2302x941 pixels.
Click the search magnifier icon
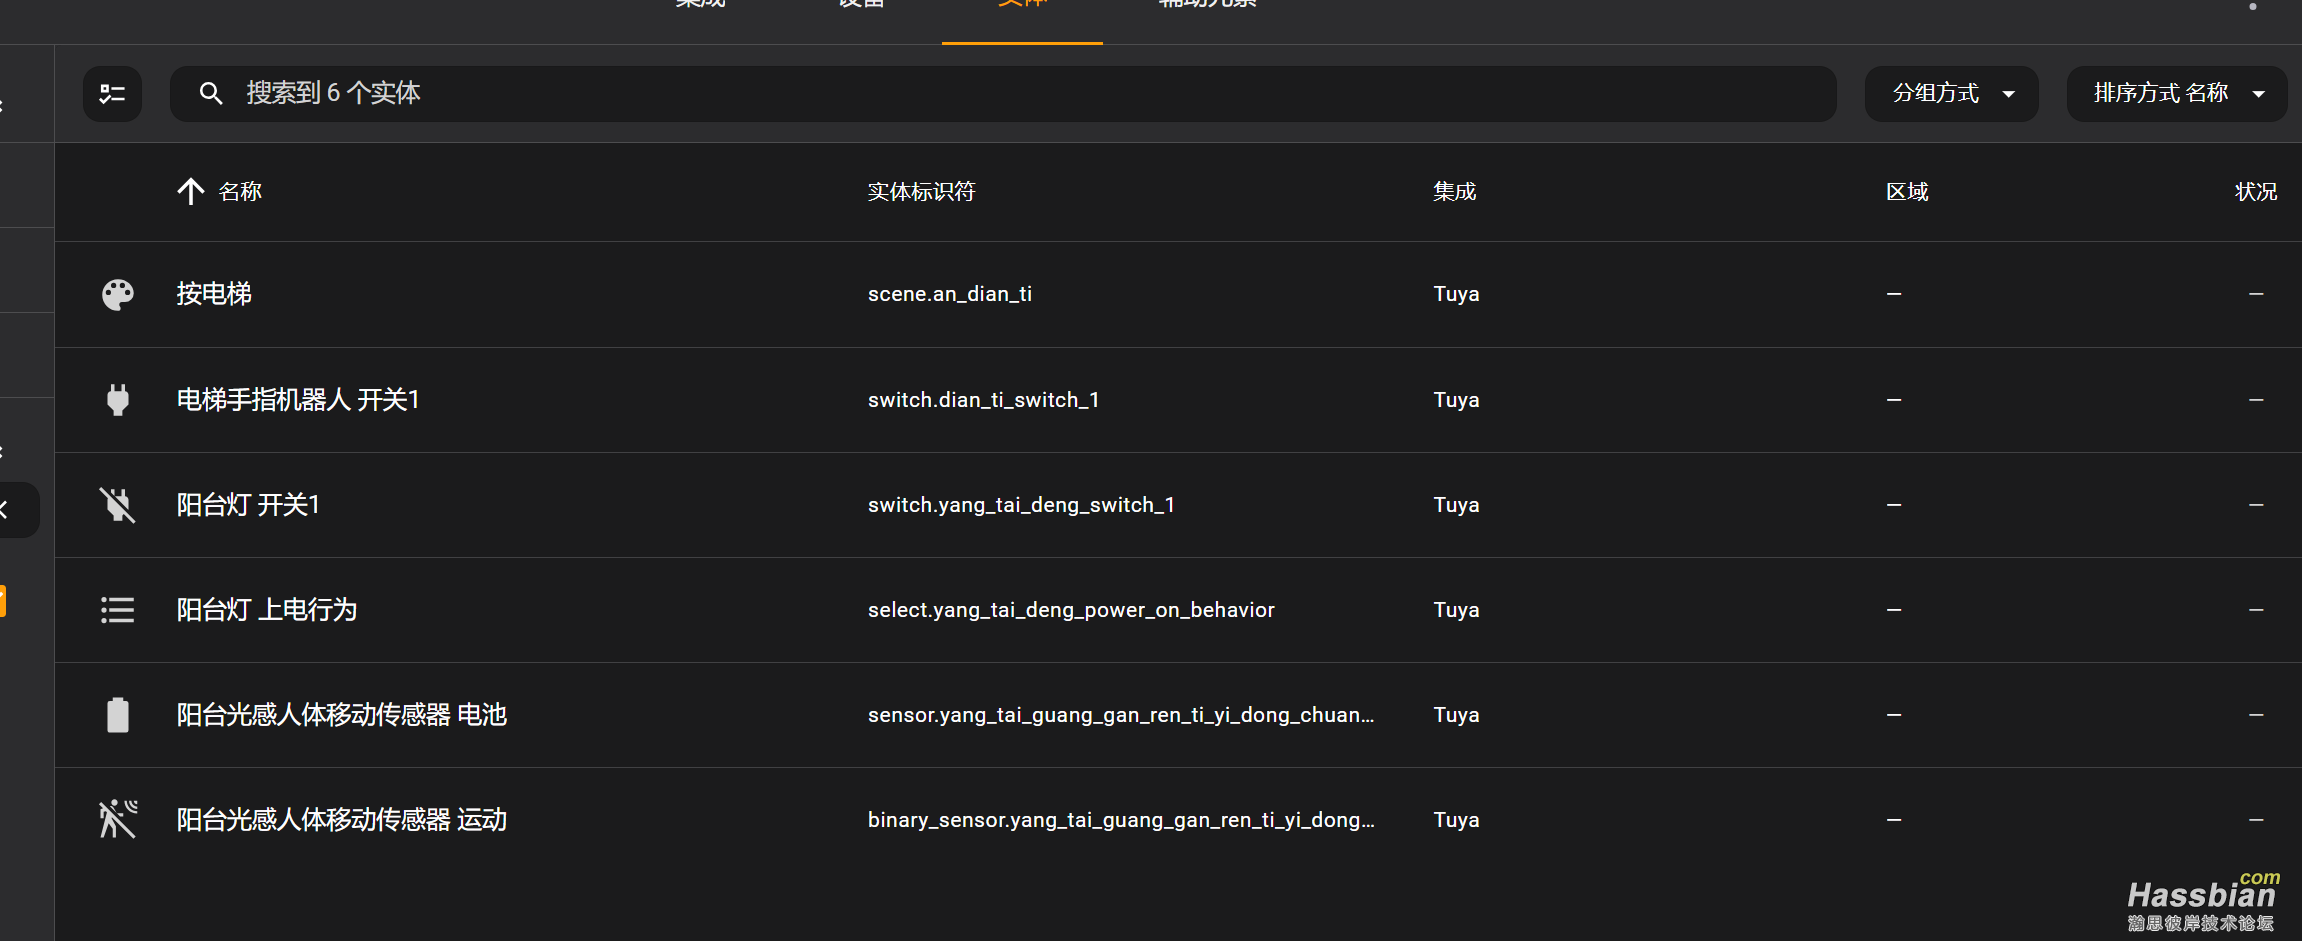(x=210, y=94)
